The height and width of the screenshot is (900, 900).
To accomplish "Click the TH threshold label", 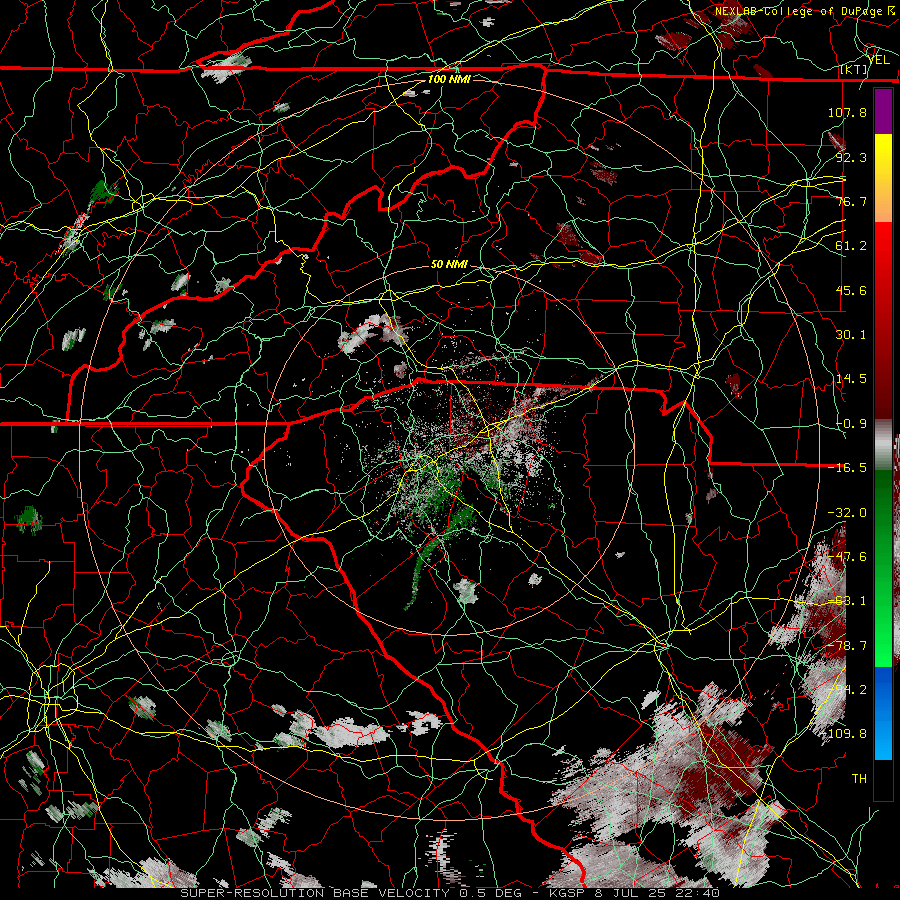I will (859, 779).
